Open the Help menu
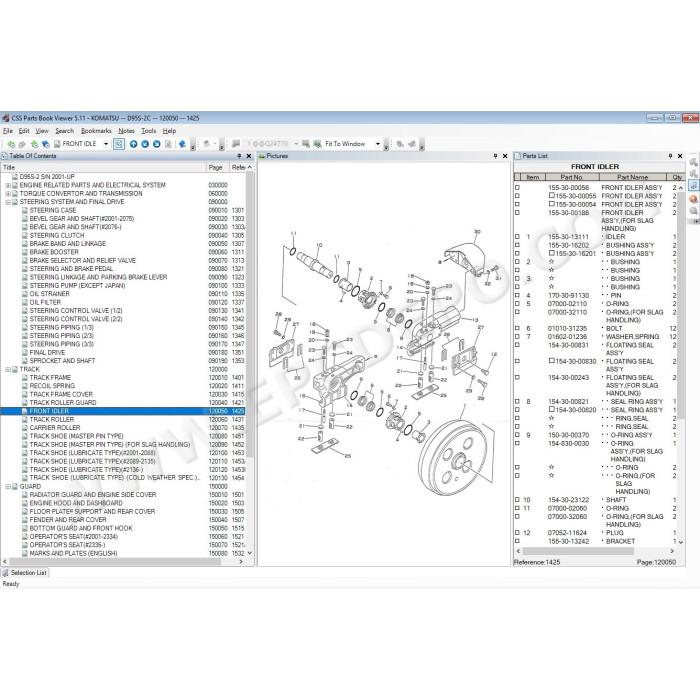 tap(169, 131)
